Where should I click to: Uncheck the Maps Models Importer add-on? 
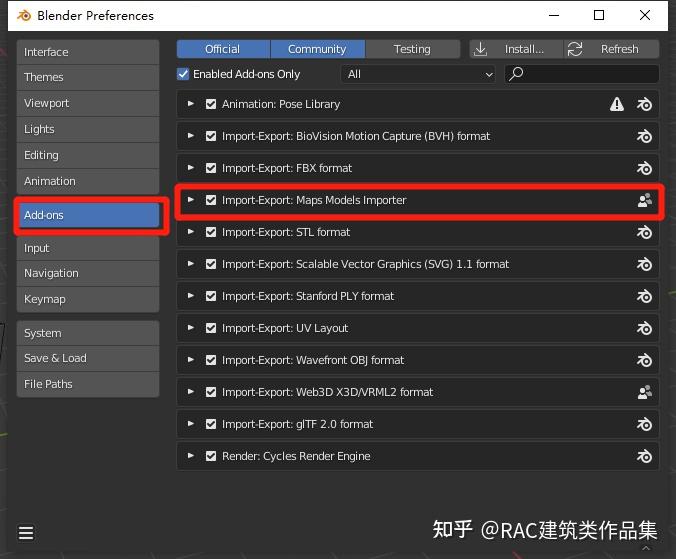pyautogui.click(x=211, y=200)
